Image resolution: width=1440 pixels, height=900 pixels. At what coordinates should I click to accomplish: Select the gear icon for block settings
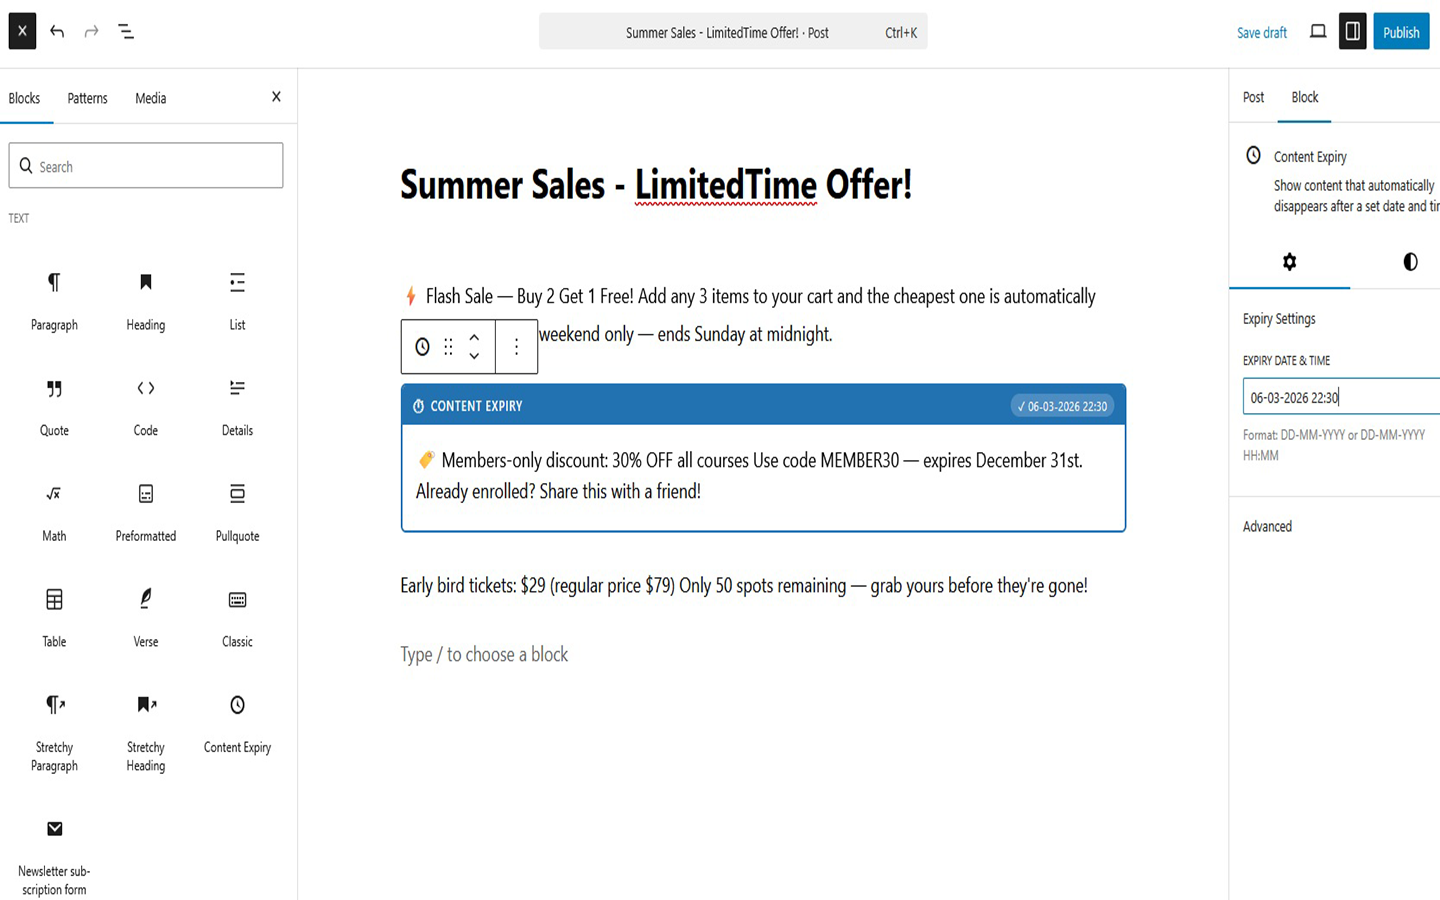click(1289, 262)
